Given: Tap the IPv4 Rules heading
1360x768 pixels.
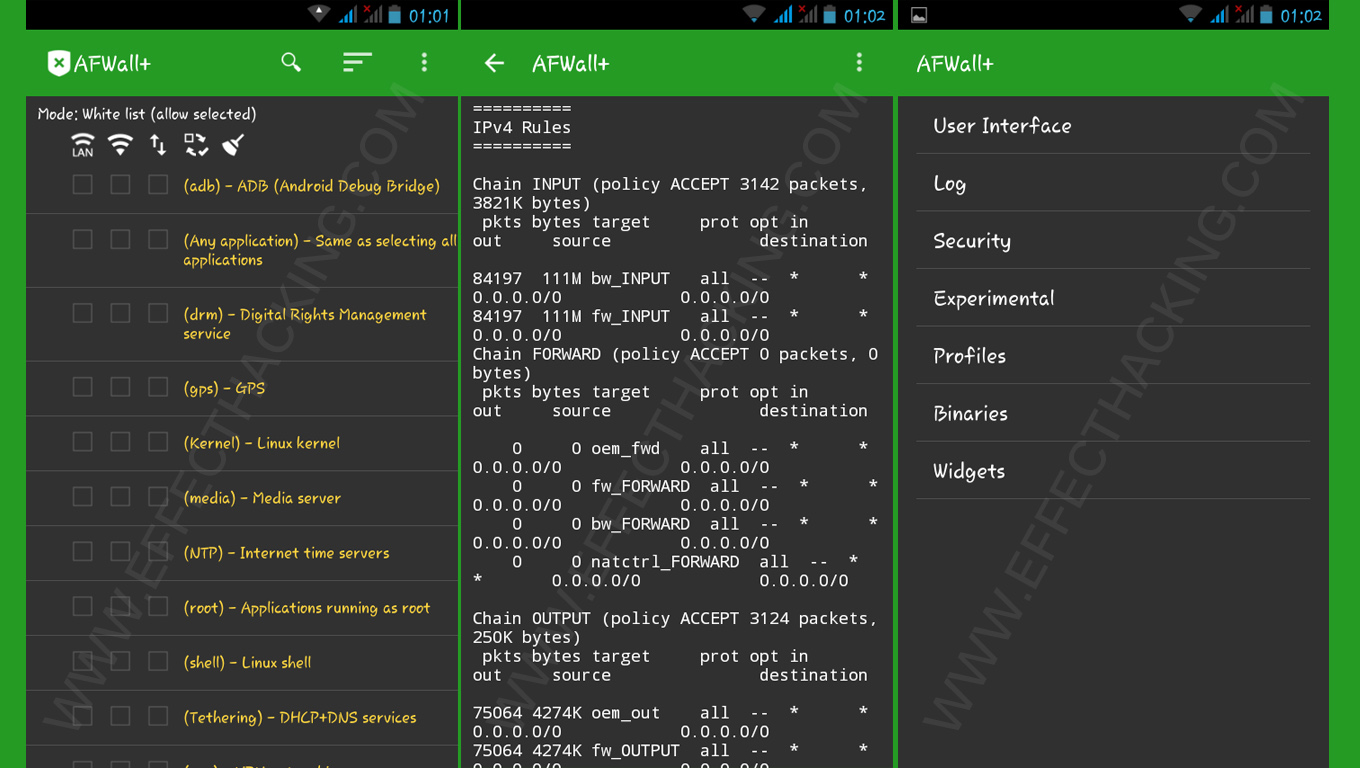Looking at the screenshot, I should pyautogui.click(x=522, y=127).
